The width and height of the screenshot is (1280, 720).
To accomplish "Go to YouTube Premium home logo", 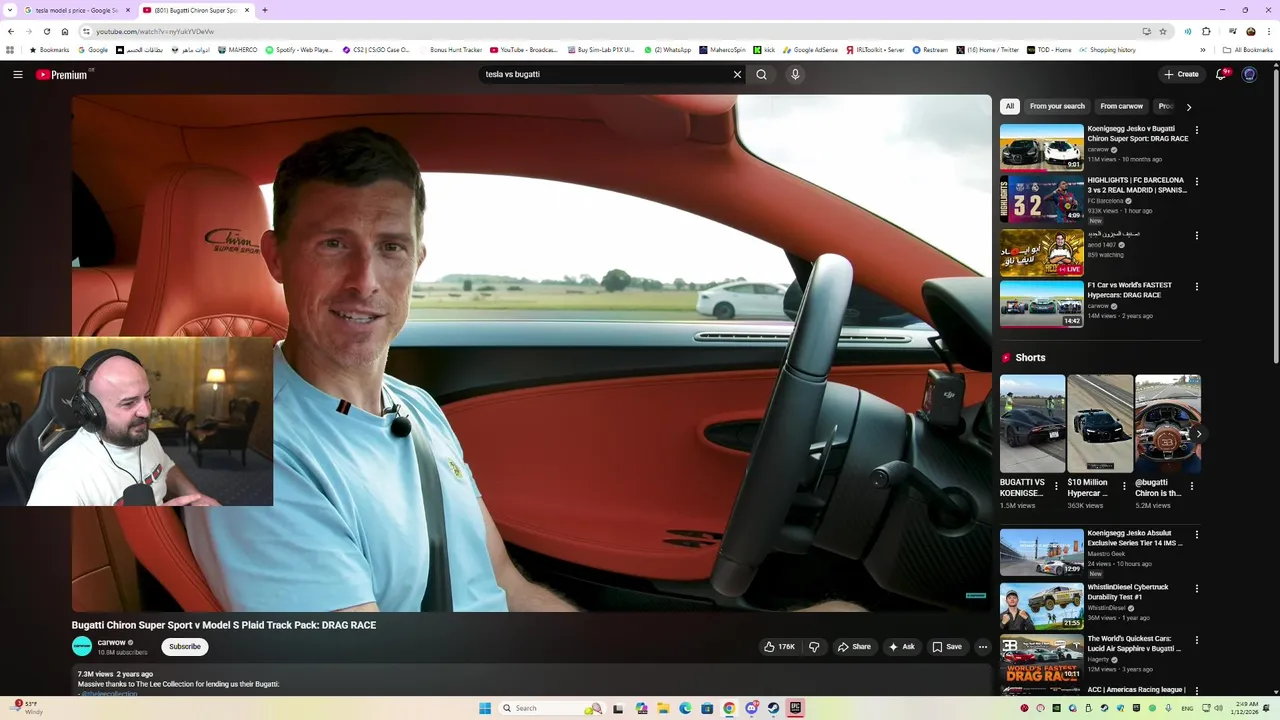I will click(x=62, y=74).
